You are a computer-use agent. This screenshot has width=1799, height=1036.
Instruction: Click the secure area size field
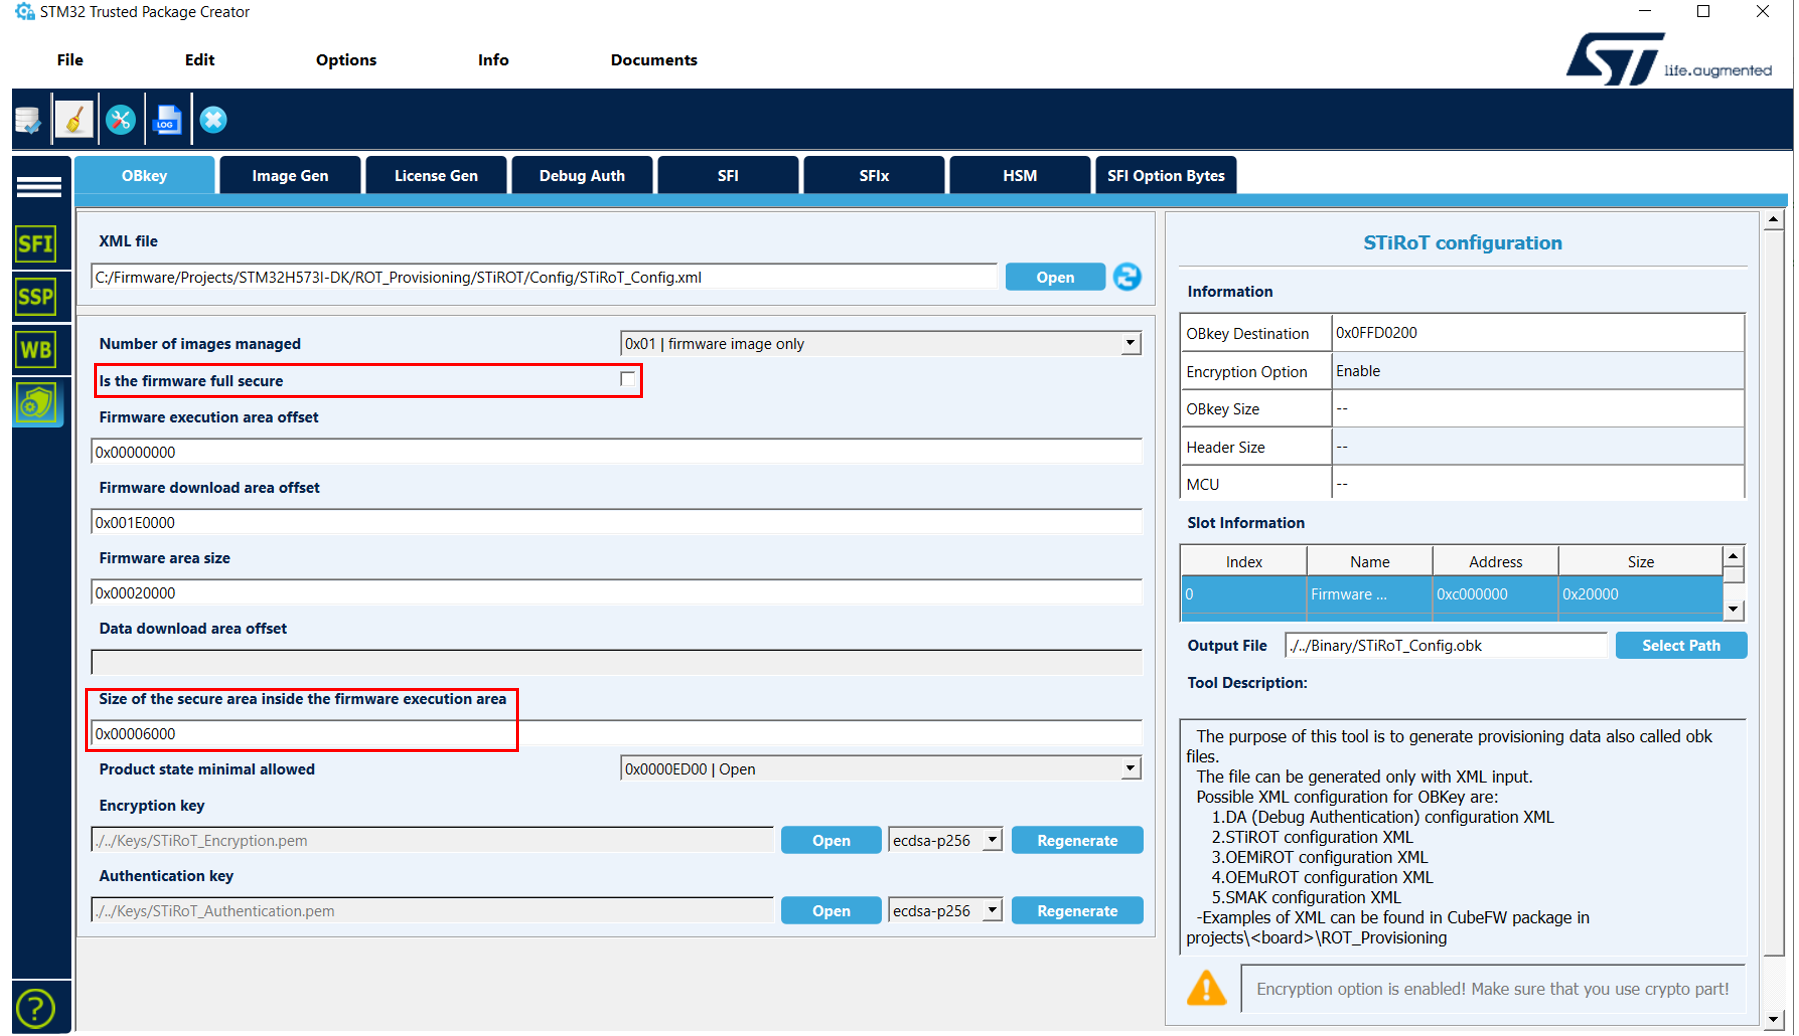[616, 733]
